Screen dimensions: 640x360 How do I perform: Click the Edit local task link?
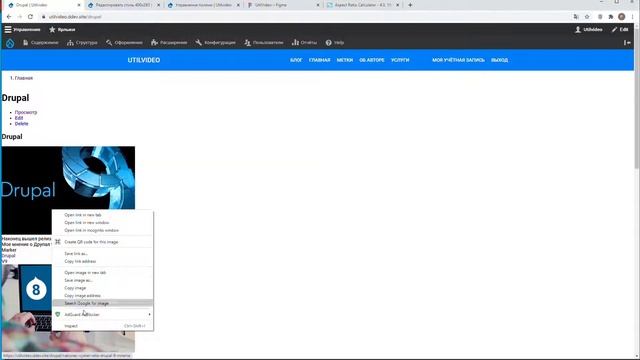19,118
